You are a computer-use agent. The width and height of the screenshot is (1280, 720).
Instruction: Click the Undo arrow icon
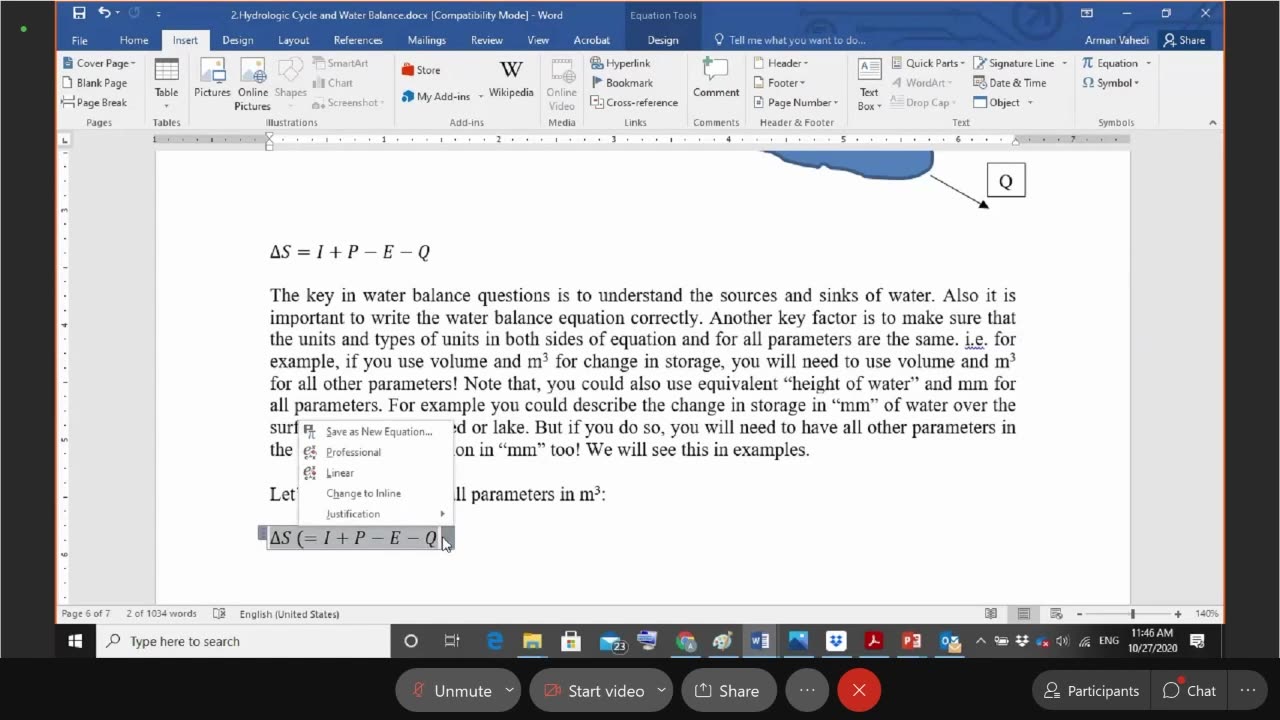(104, 14)
